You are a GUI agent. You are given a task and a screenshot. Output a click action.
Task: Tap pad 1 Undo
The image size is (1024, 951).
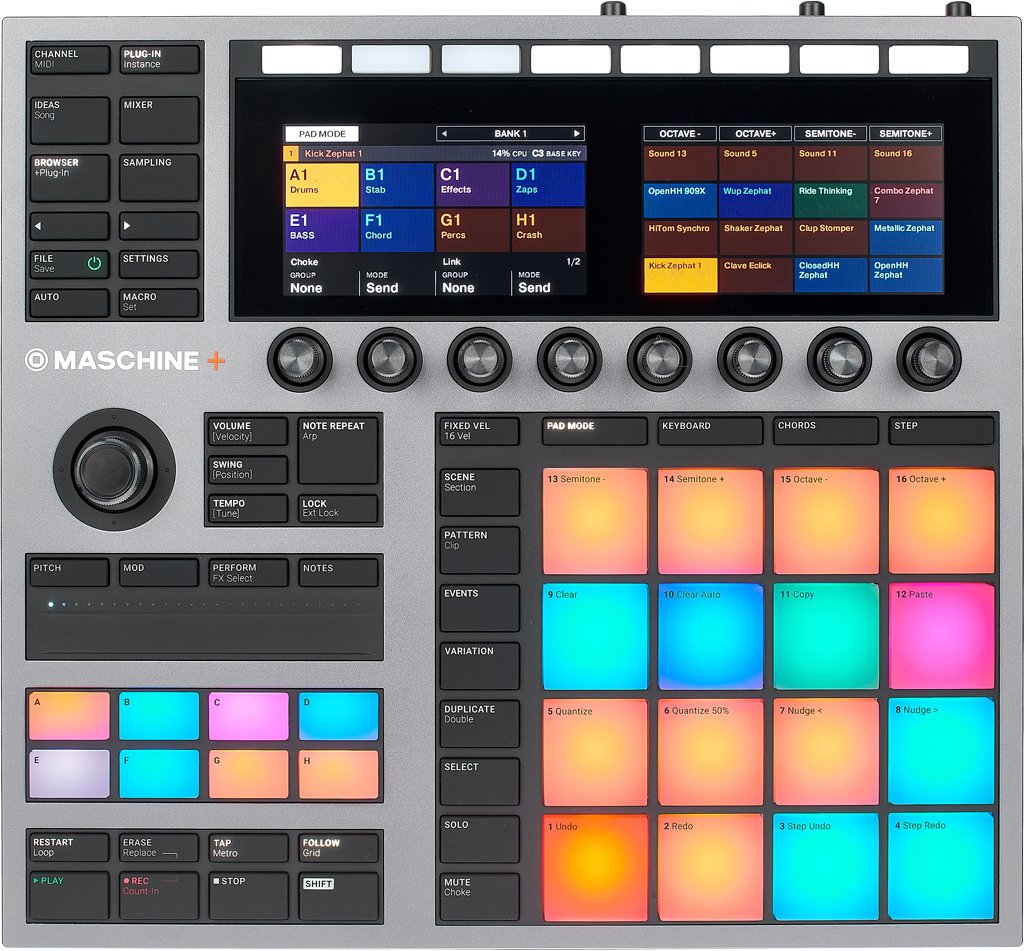click(594, 866)
